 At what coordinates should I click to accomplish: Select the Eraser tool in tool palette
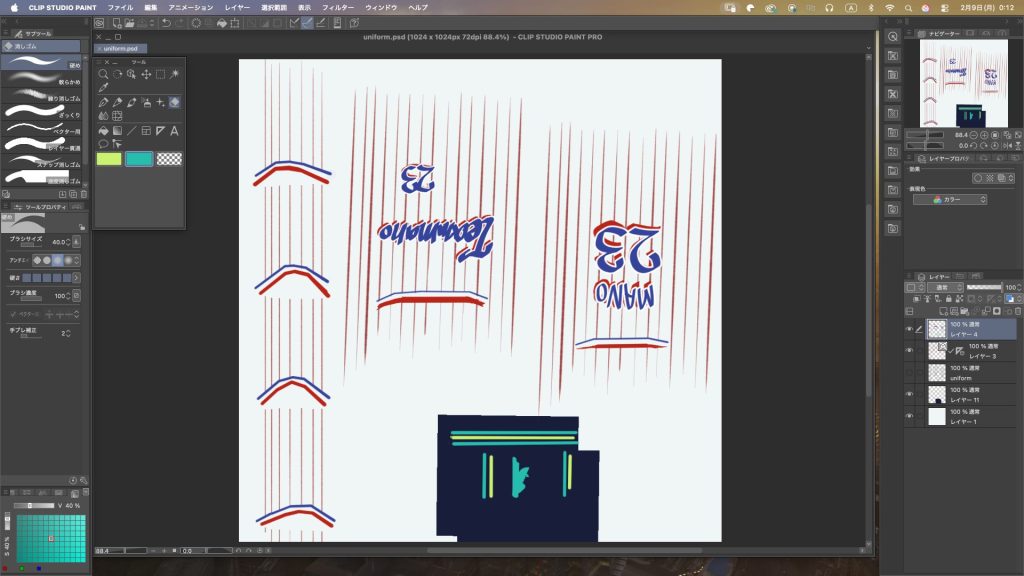[x=174, y=102]
